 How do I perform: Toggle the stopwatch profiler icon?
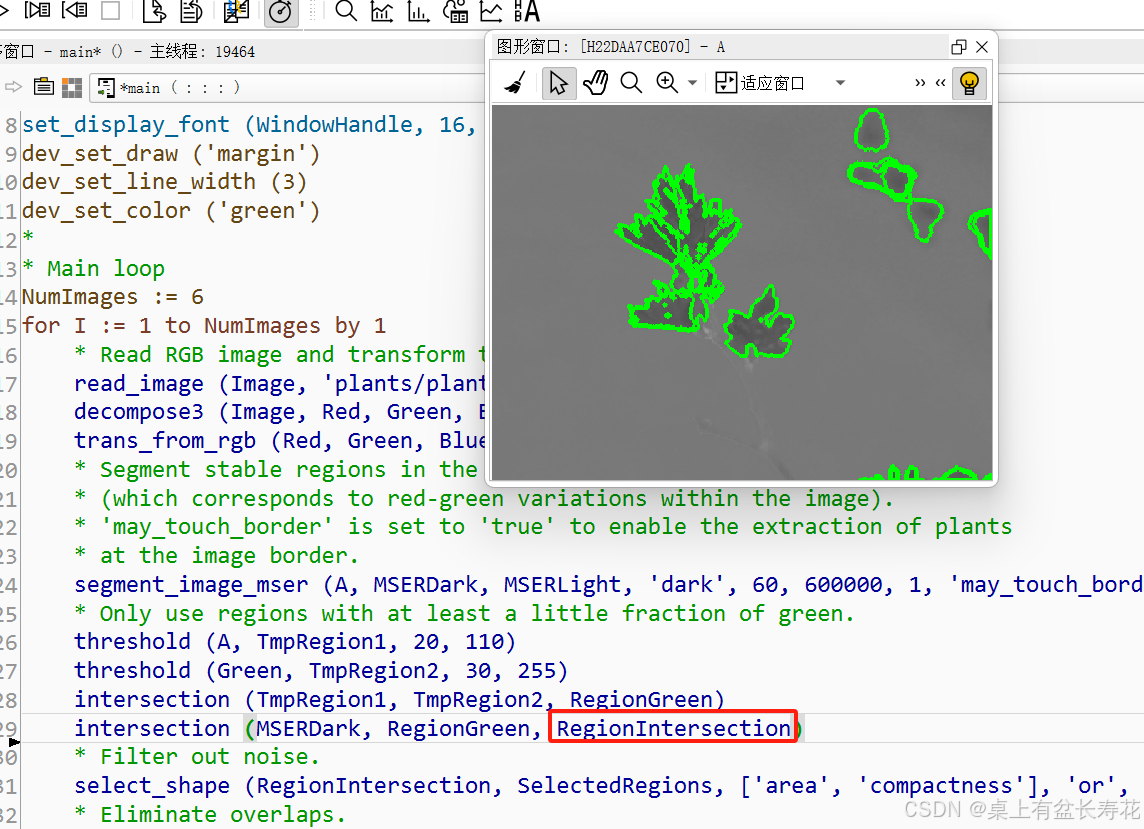point(280,11)
